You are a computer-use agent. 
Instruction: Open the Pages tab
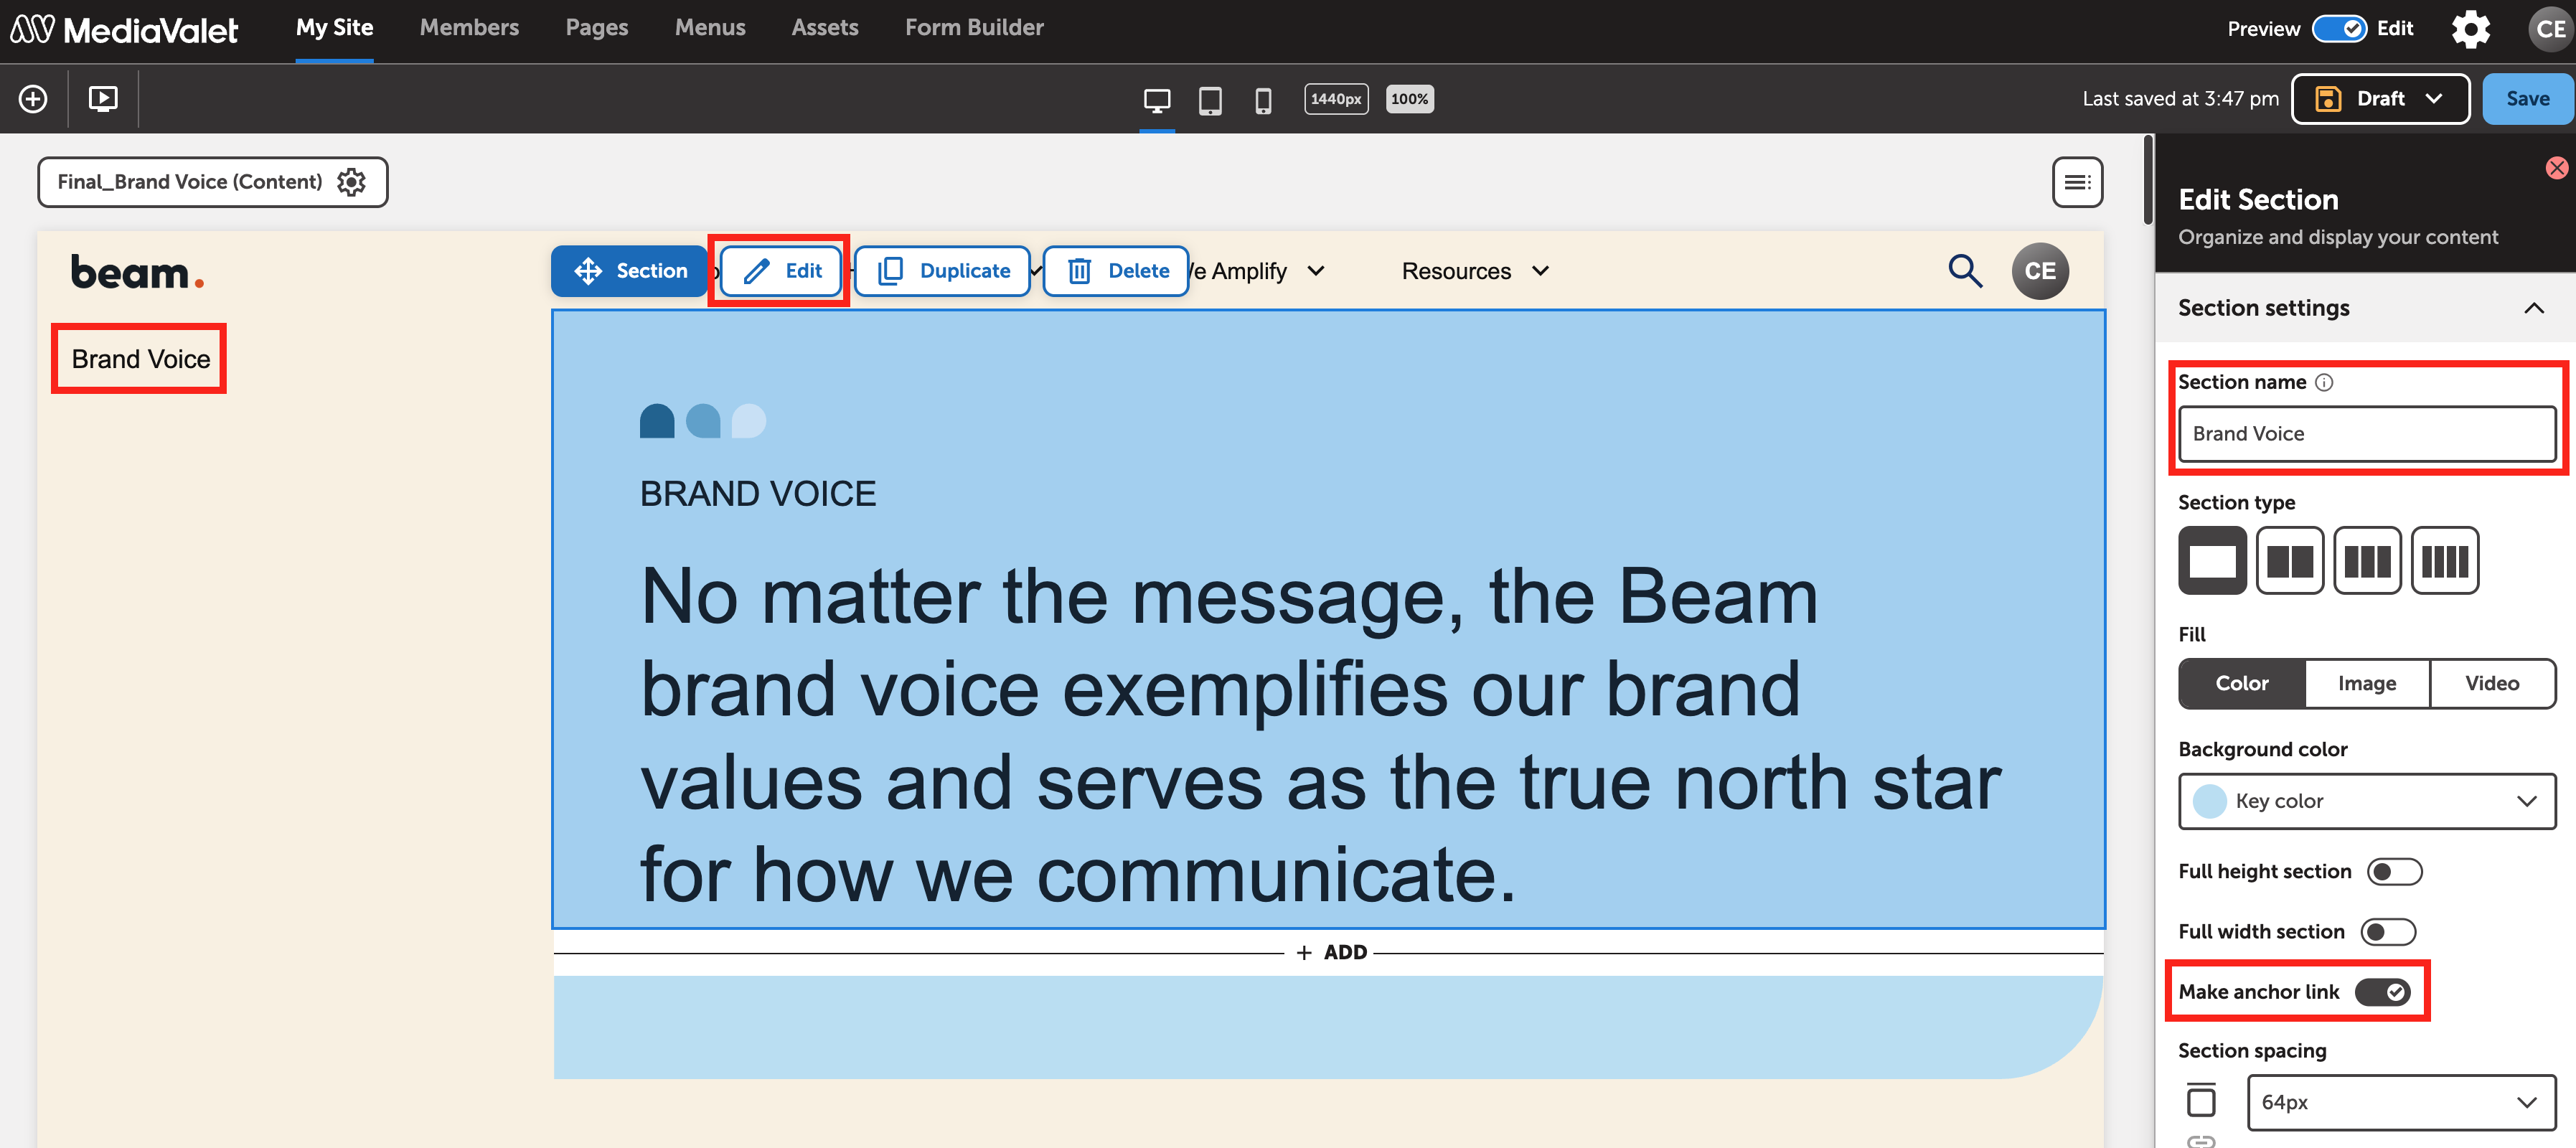(597, 28)
